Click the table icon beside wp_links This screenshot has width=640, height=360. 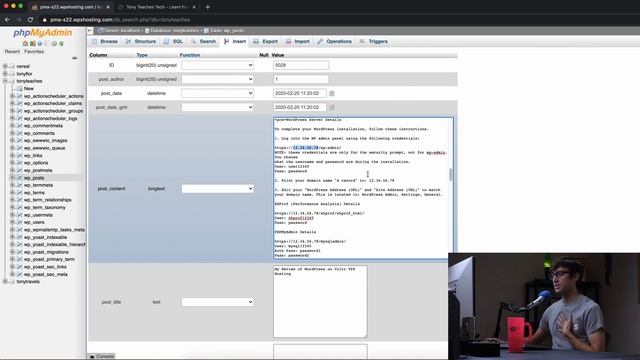(19, 156)
